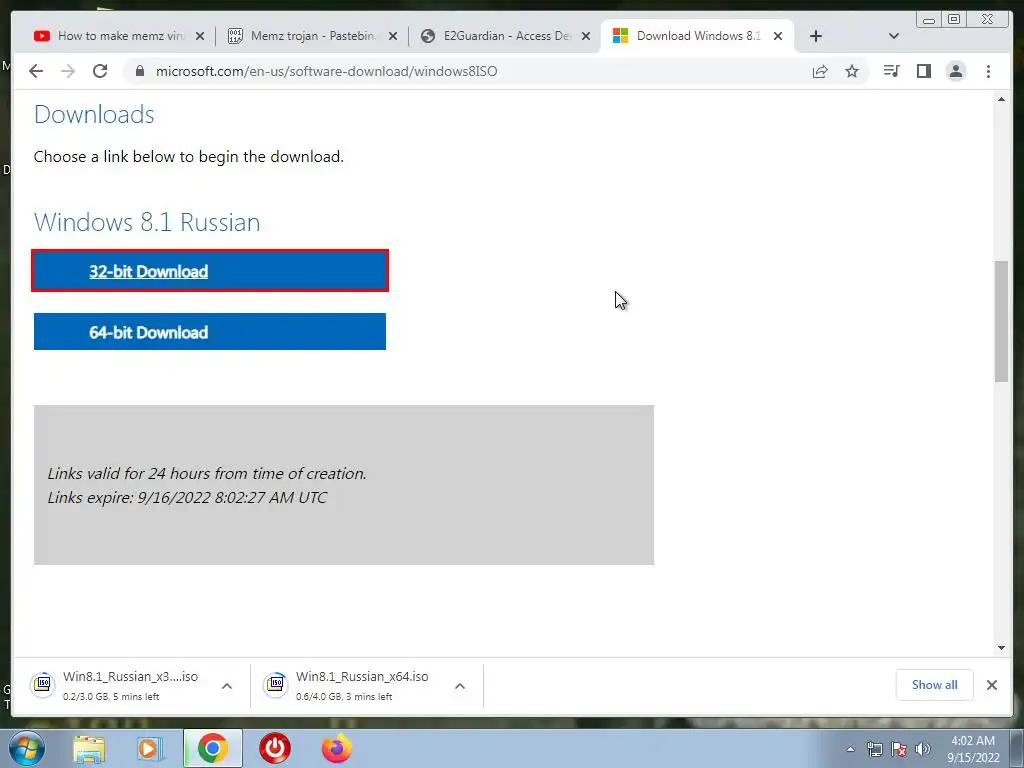Switch to E2Guardian Access Denied tab
1024x768 pixels.
504,36
